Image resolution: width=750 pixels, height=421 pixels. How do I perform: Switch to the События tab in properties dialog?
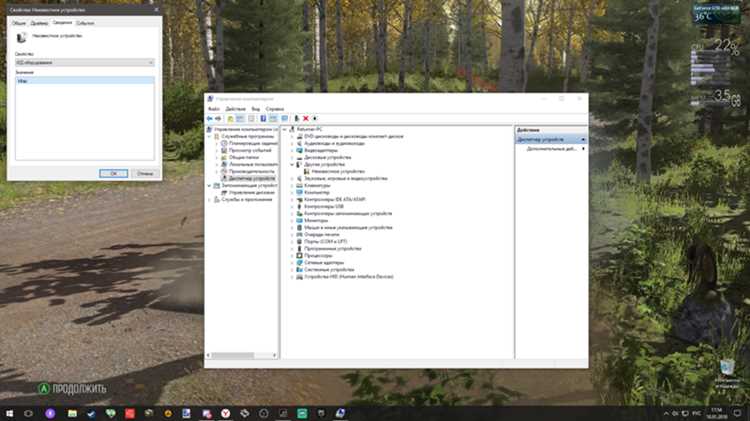click(85, 23)
